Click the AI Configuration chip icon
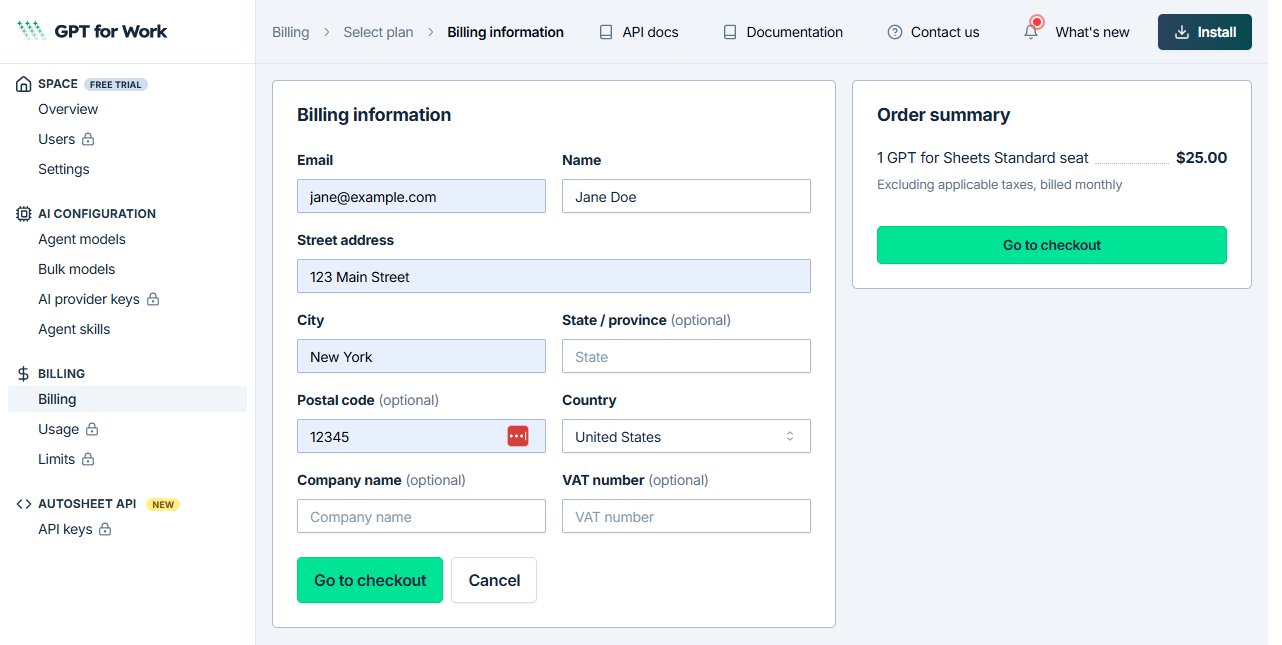The width and height of the screenshot is (1282, 645). (24, 214)
